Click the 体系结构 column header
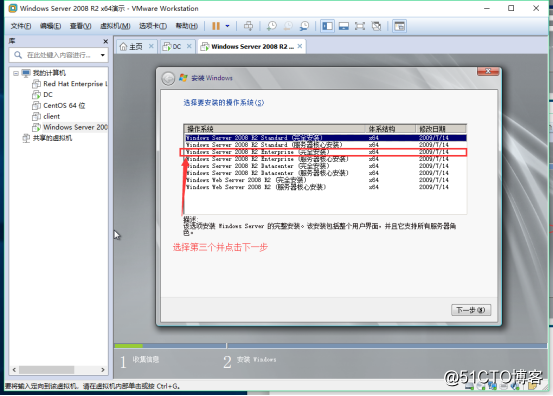This screenshot has height=396, width=553. (390, 128)
